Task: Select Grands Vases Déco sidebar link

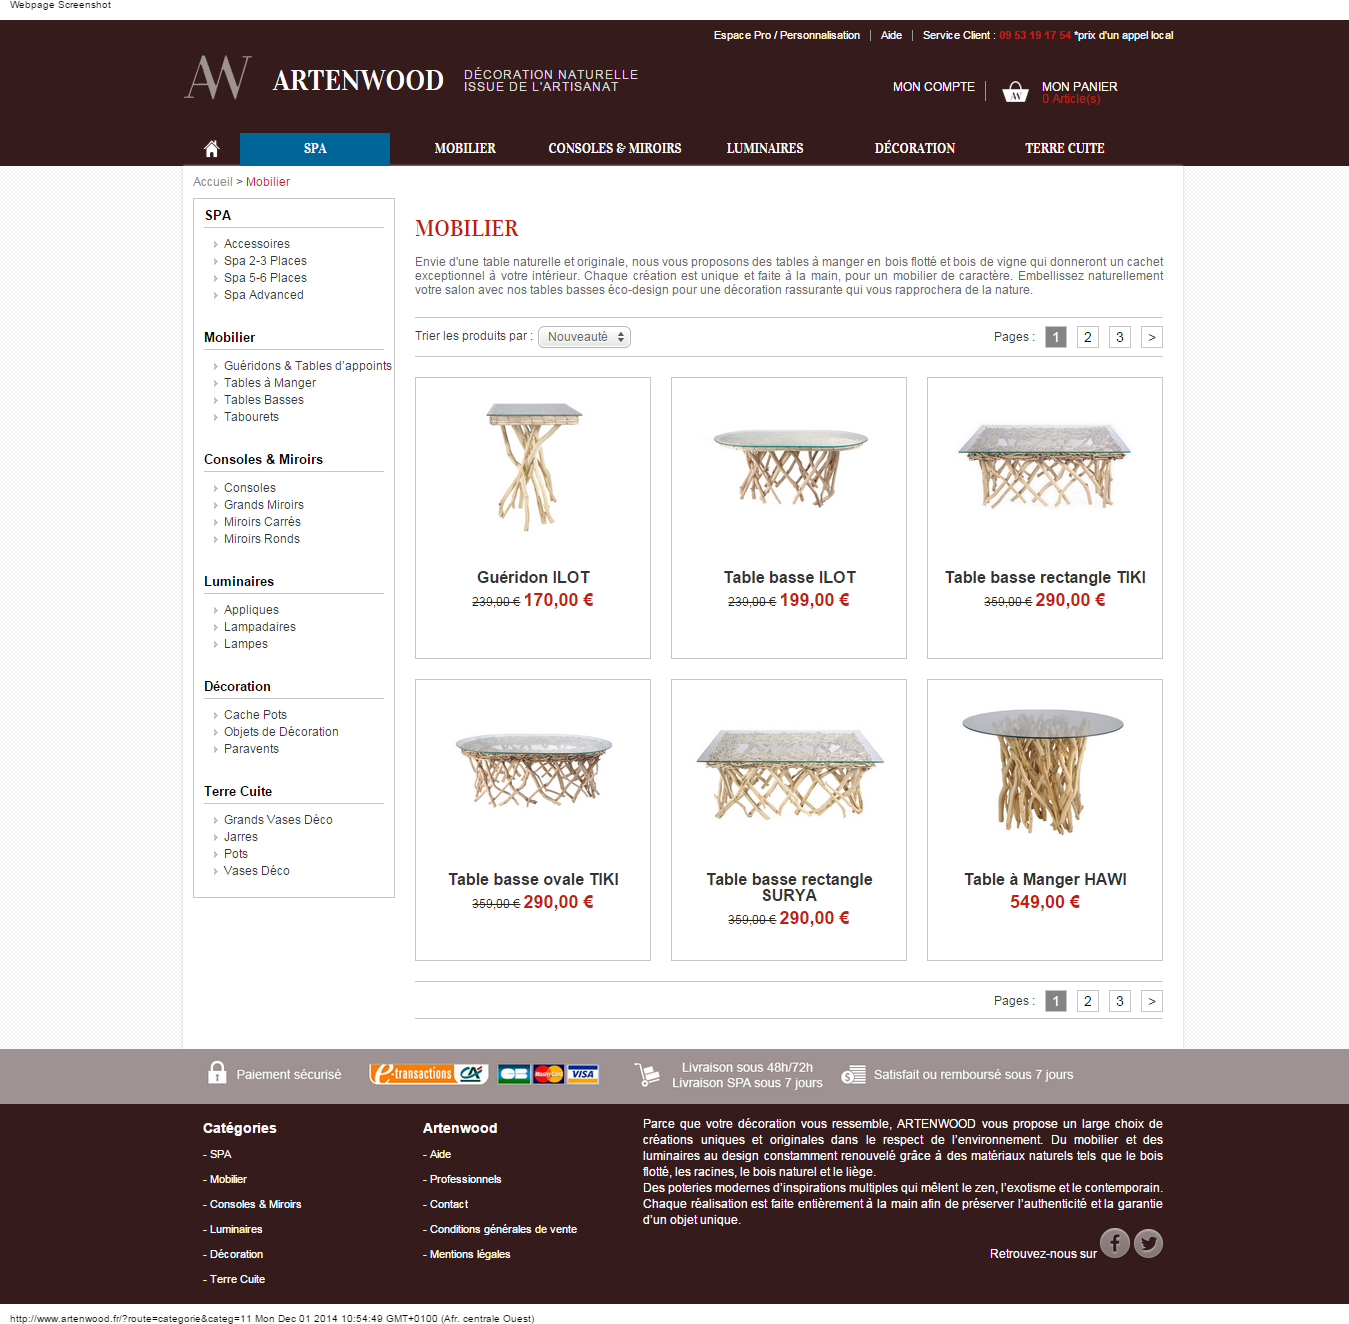Action: [278, 820]
